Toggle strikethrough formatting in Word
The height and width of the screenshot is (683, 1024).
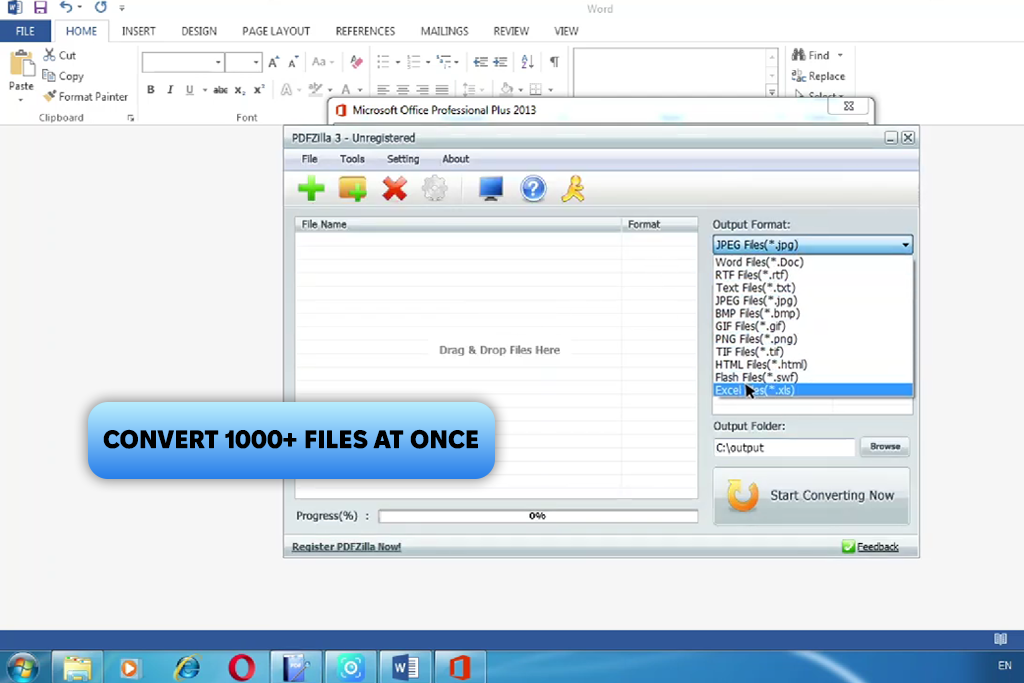tap(220, 89)
